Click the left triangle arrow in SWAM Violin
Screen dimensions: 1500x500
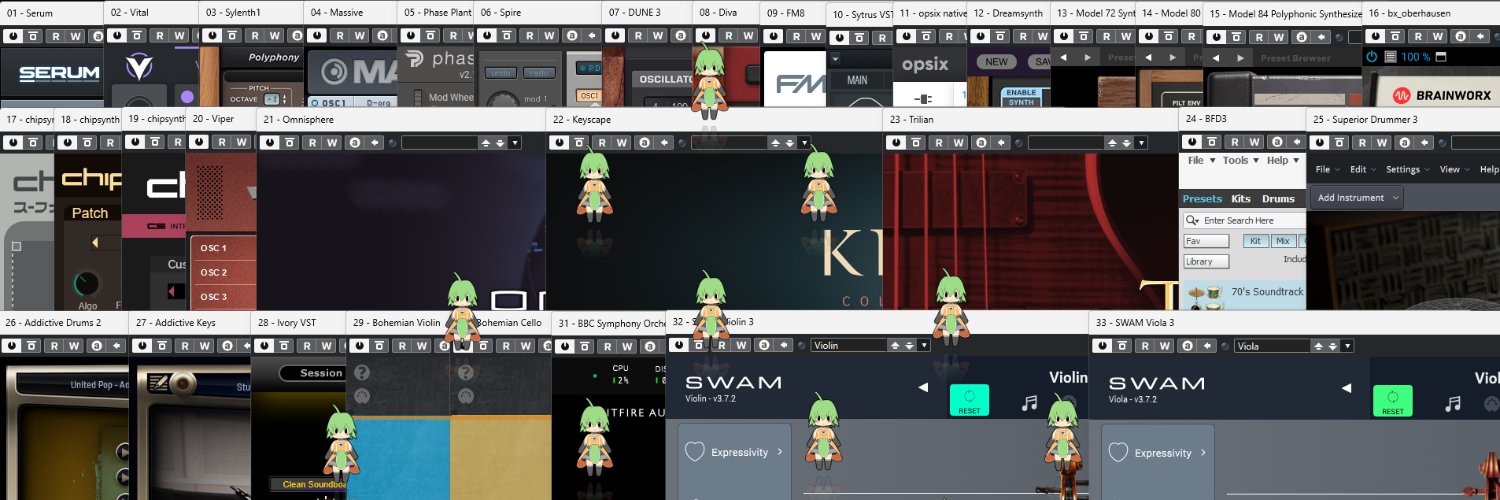[x=923, y=387]
